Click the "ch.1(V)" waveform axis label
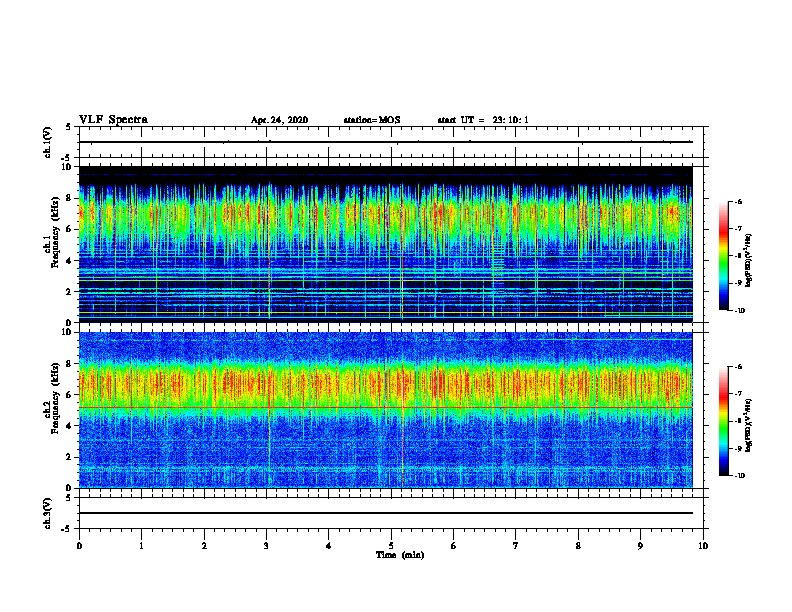This screenshot has height=612, width=792. [48, 142]
